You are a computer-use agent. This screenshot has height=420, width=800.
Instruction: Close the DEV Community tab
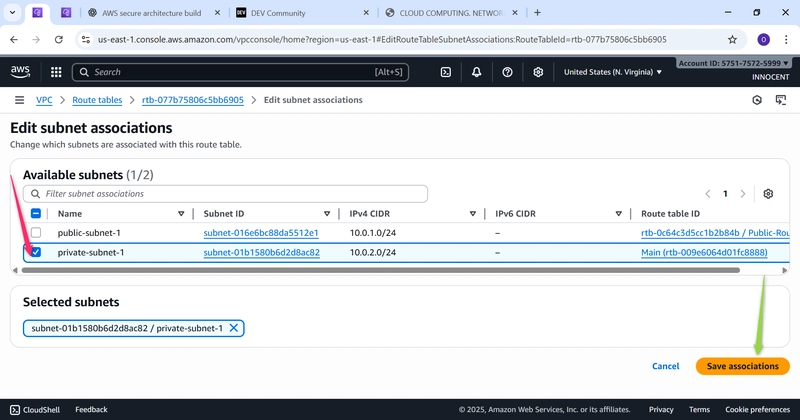coord(366,13)
